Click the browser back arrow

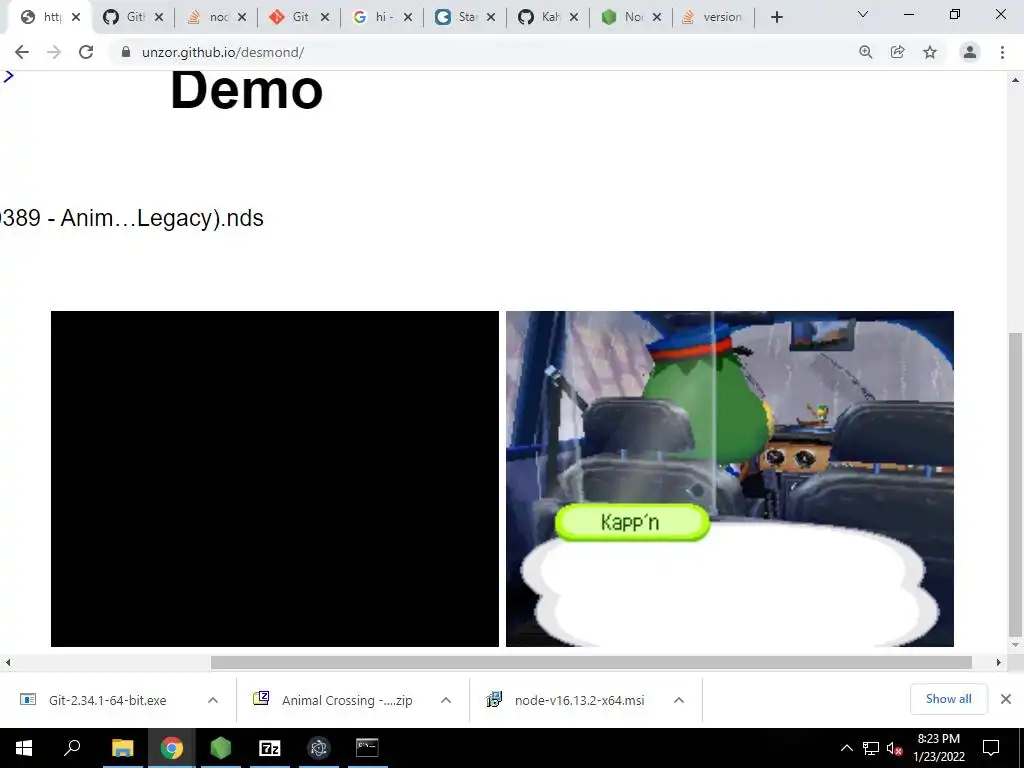pyautogui.click(x=22, y=52)
